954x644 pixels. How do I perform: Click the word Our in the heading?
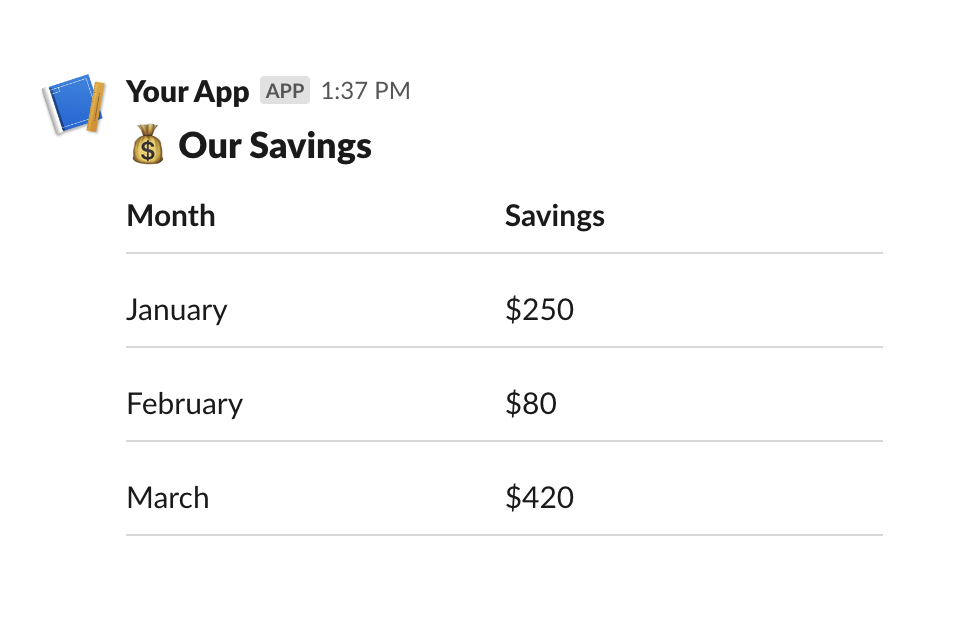pos(210,146)
